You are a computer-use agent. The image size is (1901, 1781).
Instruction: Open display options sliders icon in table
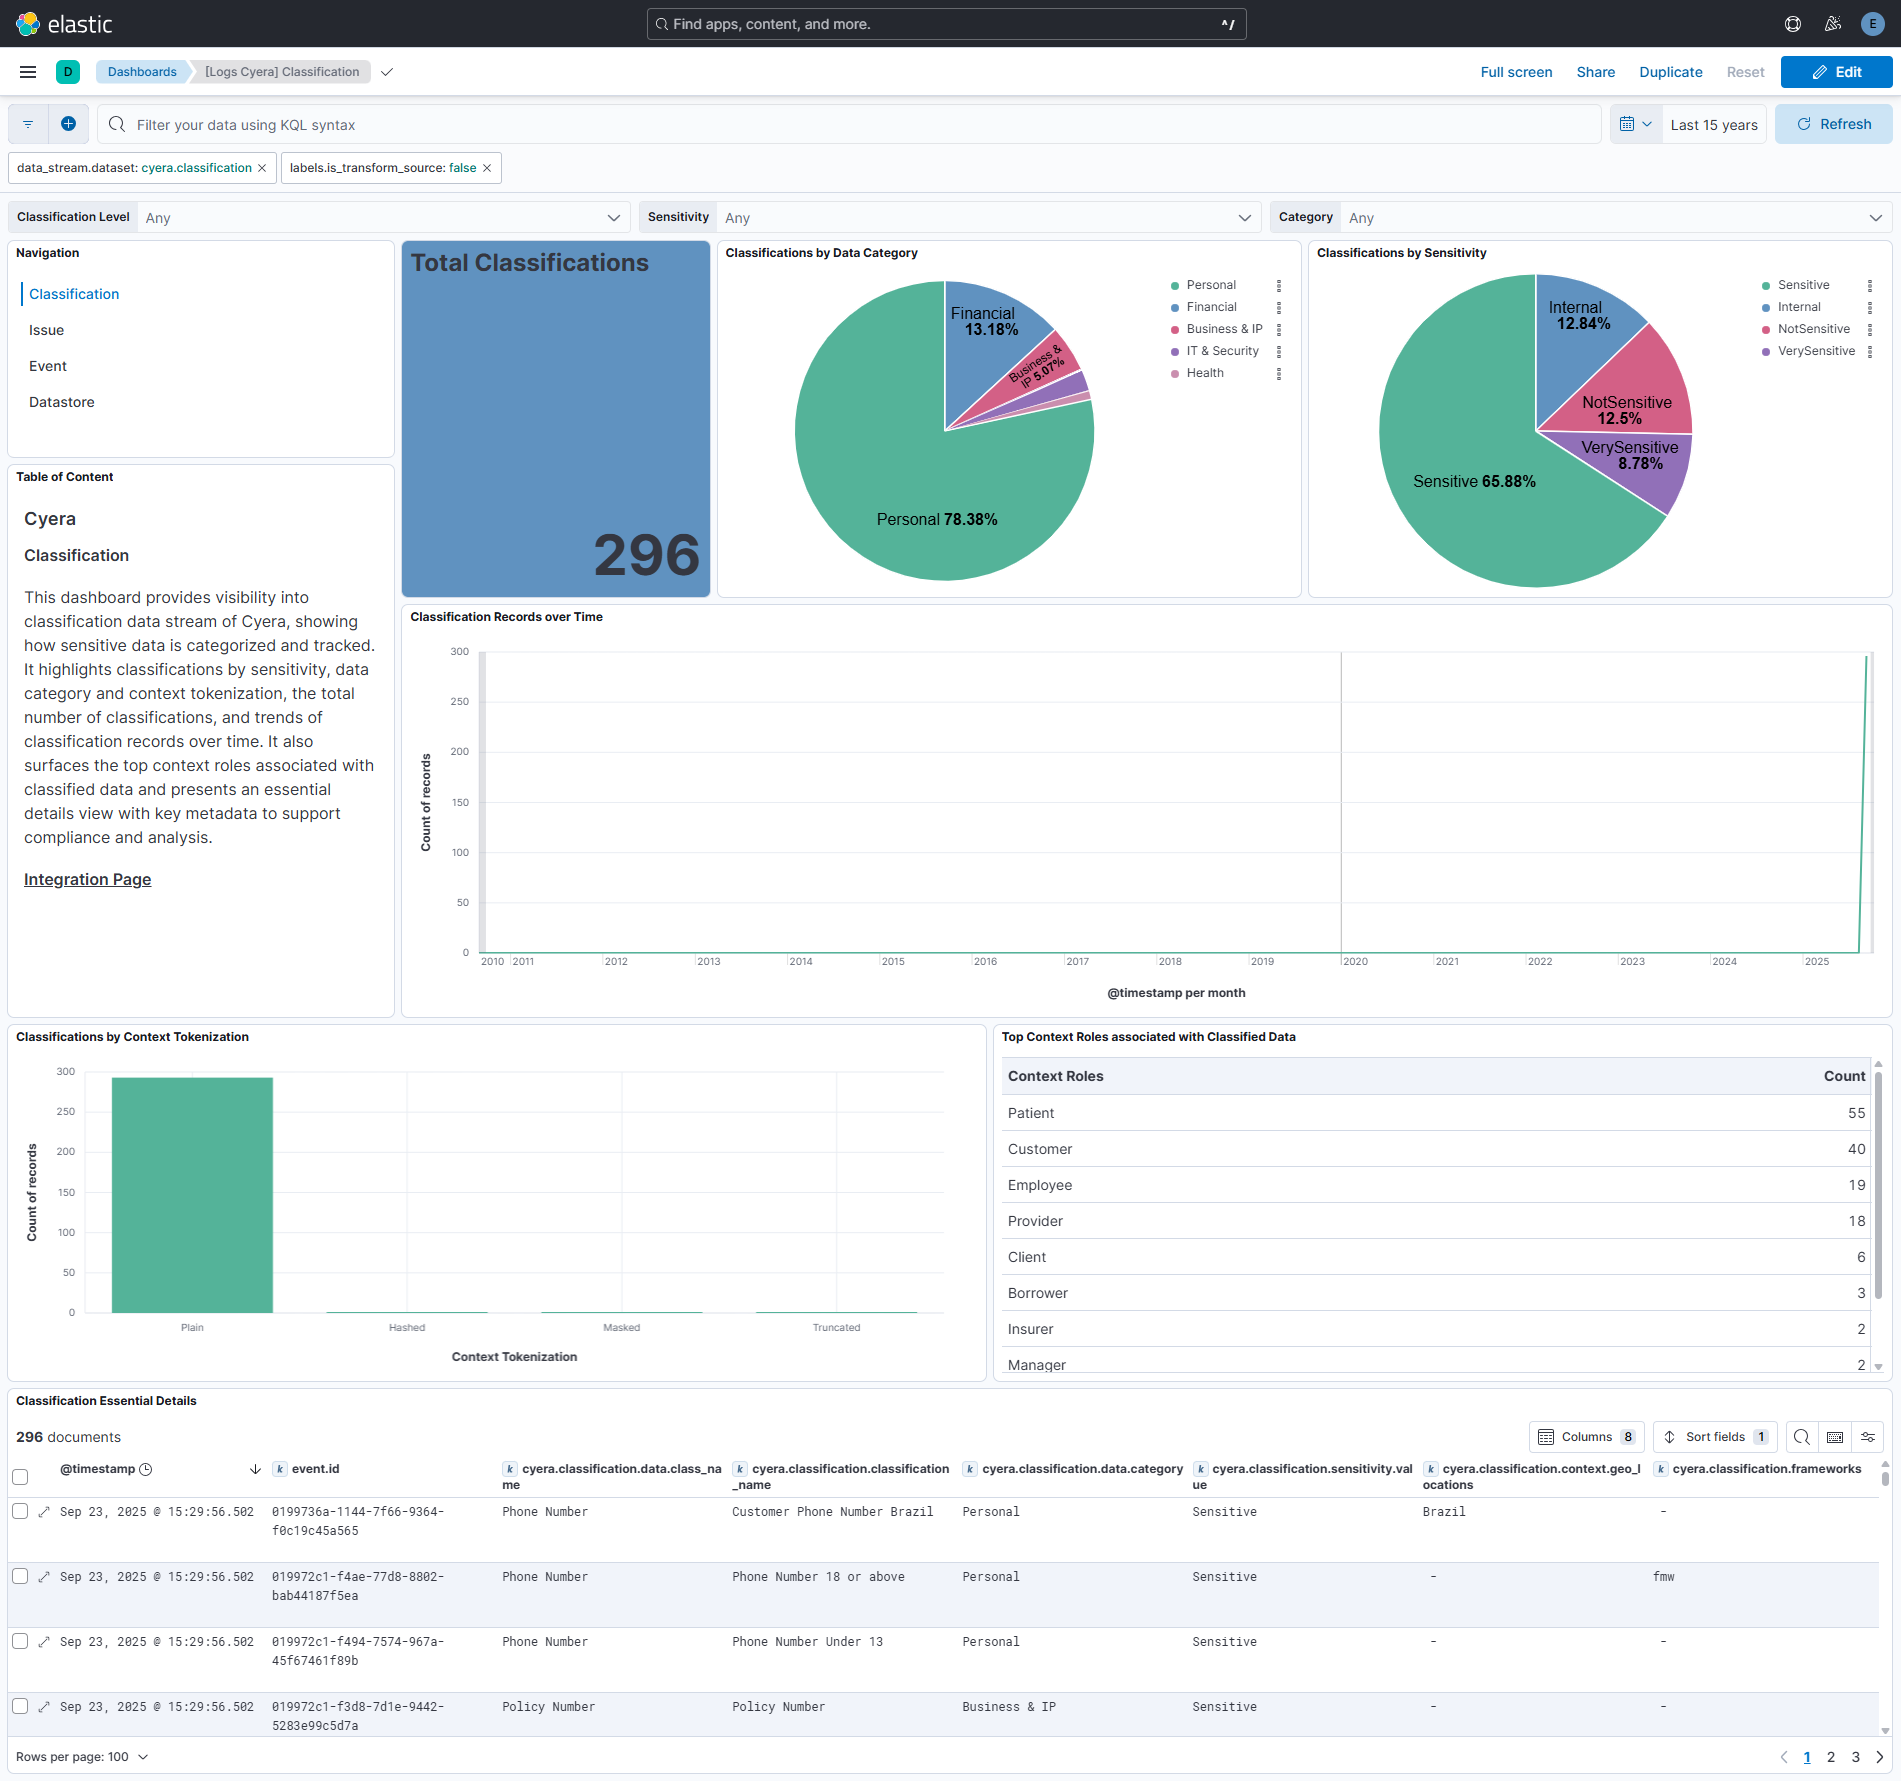click(x=1868, y=1437)
